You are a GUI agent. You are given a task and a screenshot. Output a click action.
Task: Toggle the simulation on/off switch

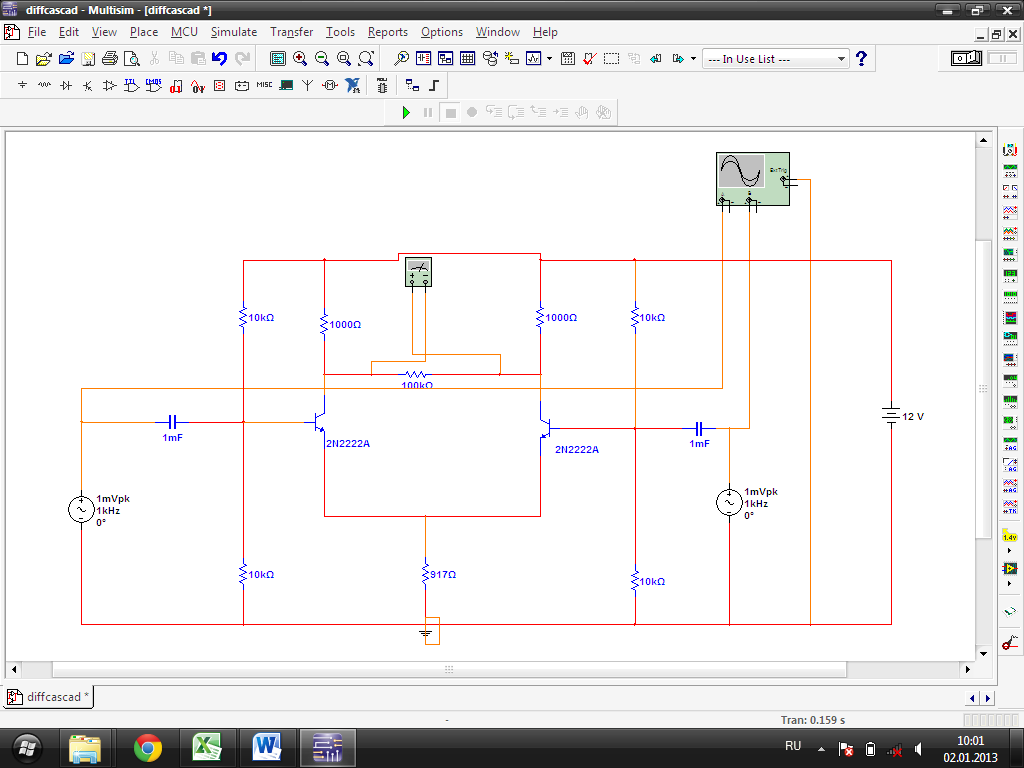[x=966, y=59]
